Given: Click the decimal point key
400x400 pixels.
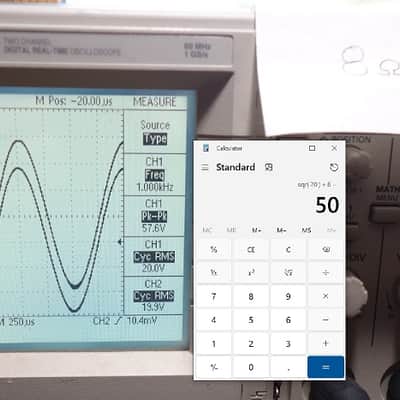Looking at the screenshot, I should (x=288, y=367).
